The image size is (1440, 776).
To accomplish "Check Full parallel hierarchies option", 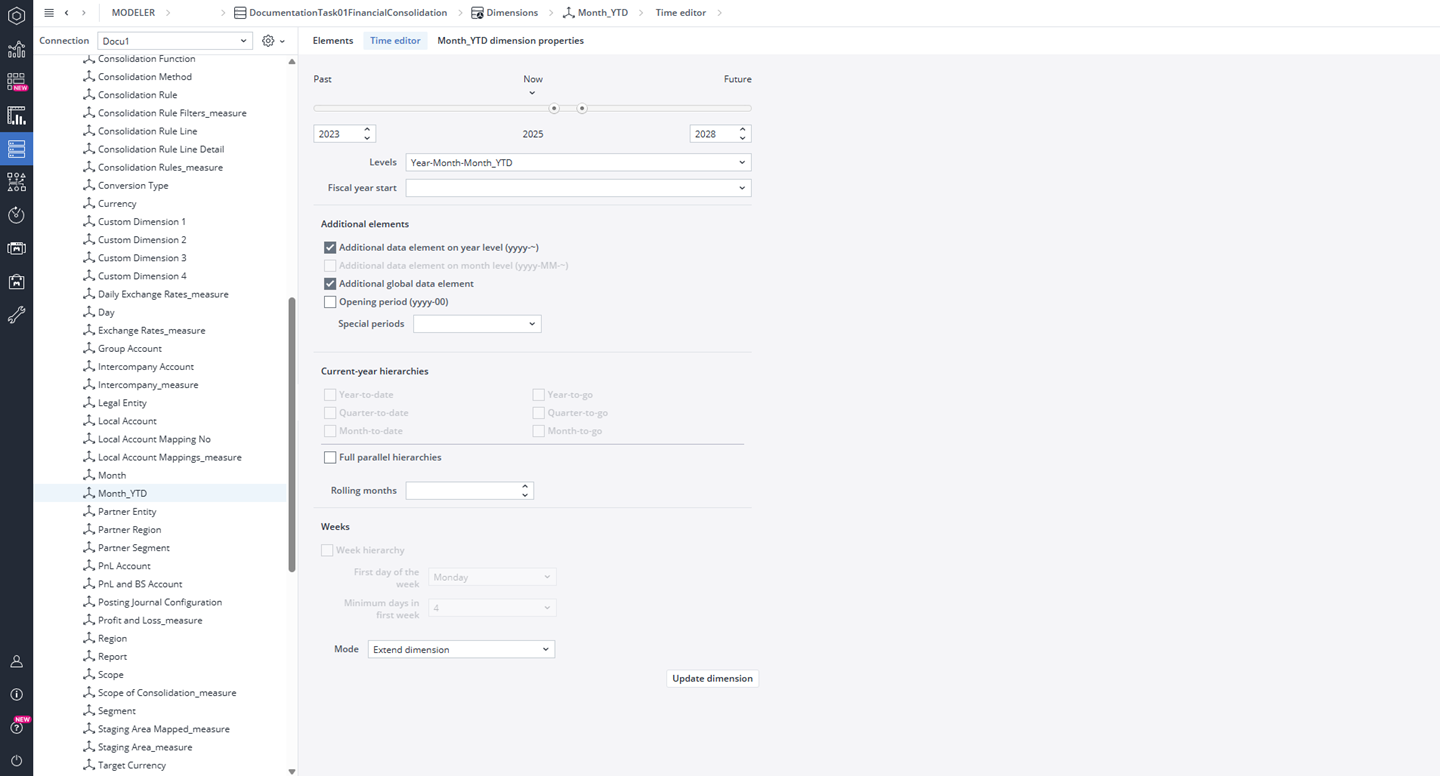I will (330, 457).
